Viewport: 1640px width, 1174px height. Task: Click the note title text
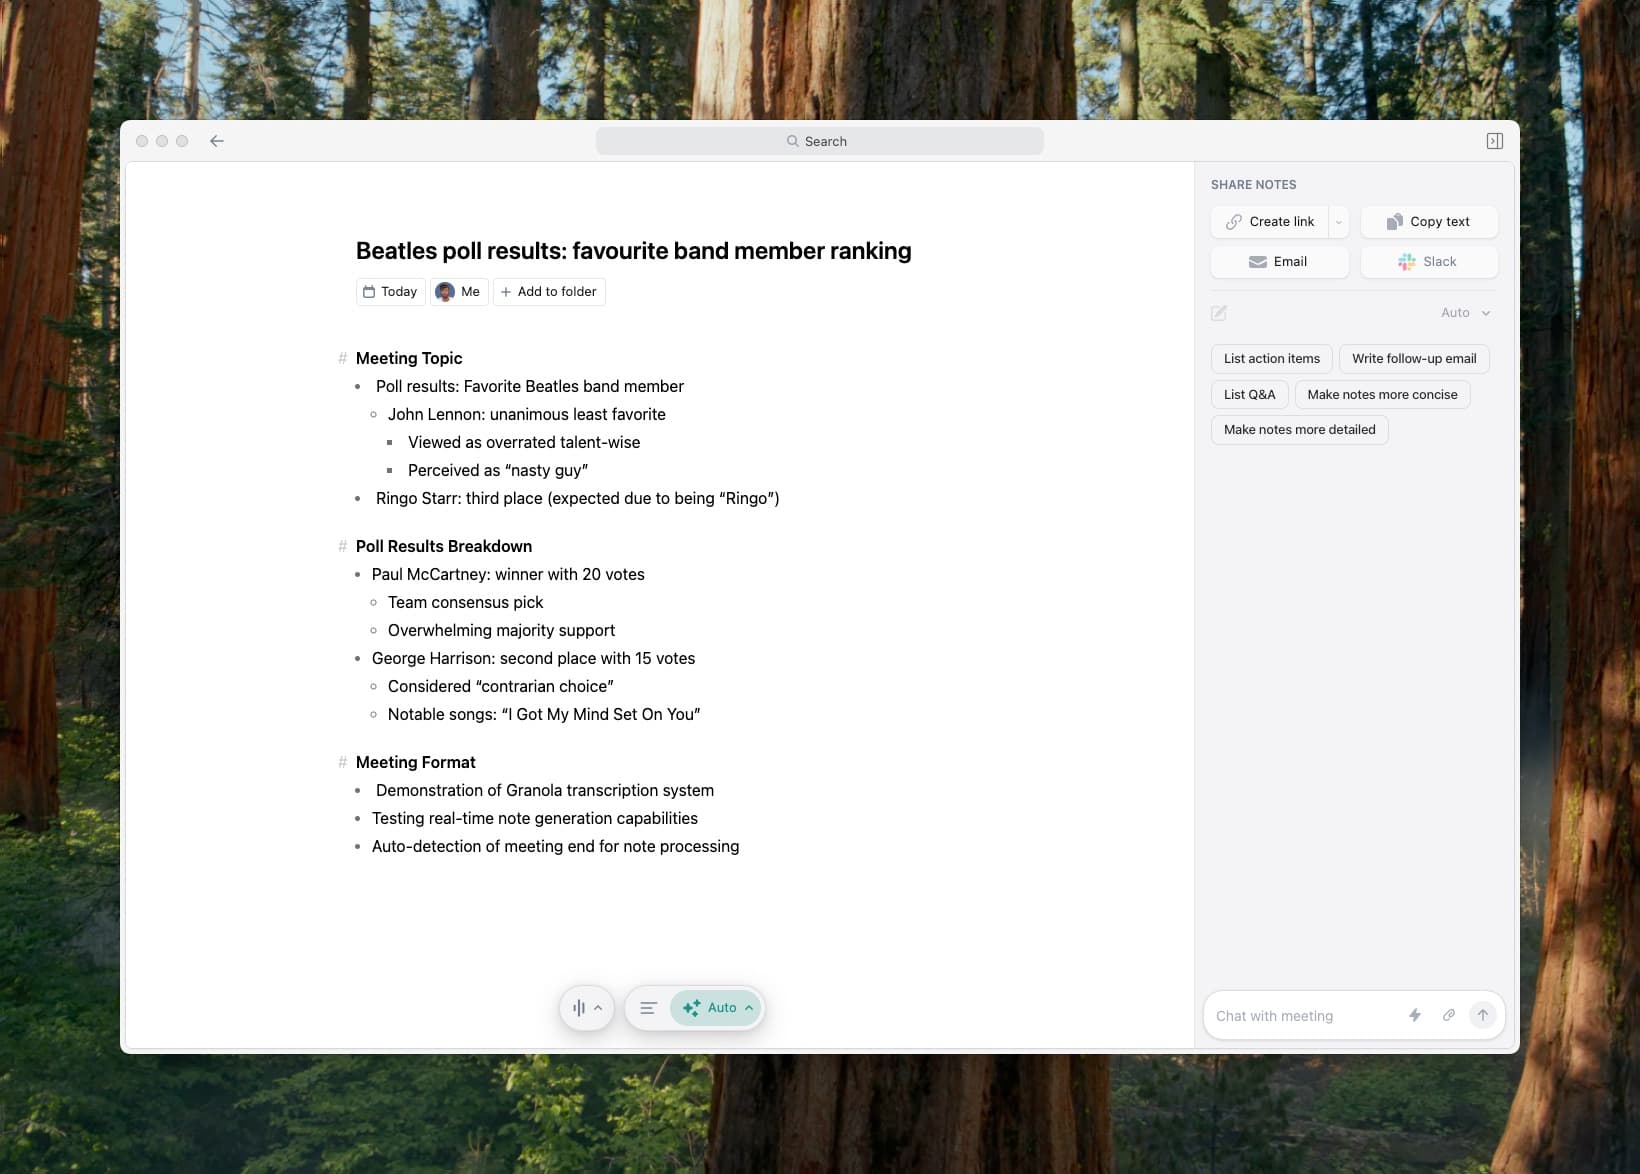(633, 251)
